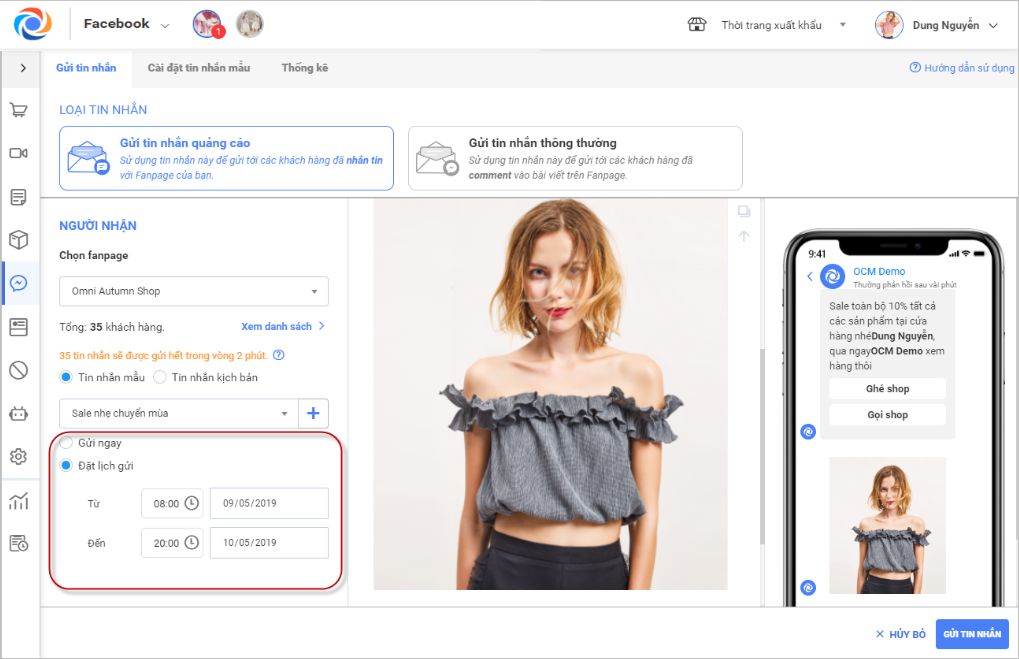
Task: Open the chatbot sidebar icon
Action: 19,413
